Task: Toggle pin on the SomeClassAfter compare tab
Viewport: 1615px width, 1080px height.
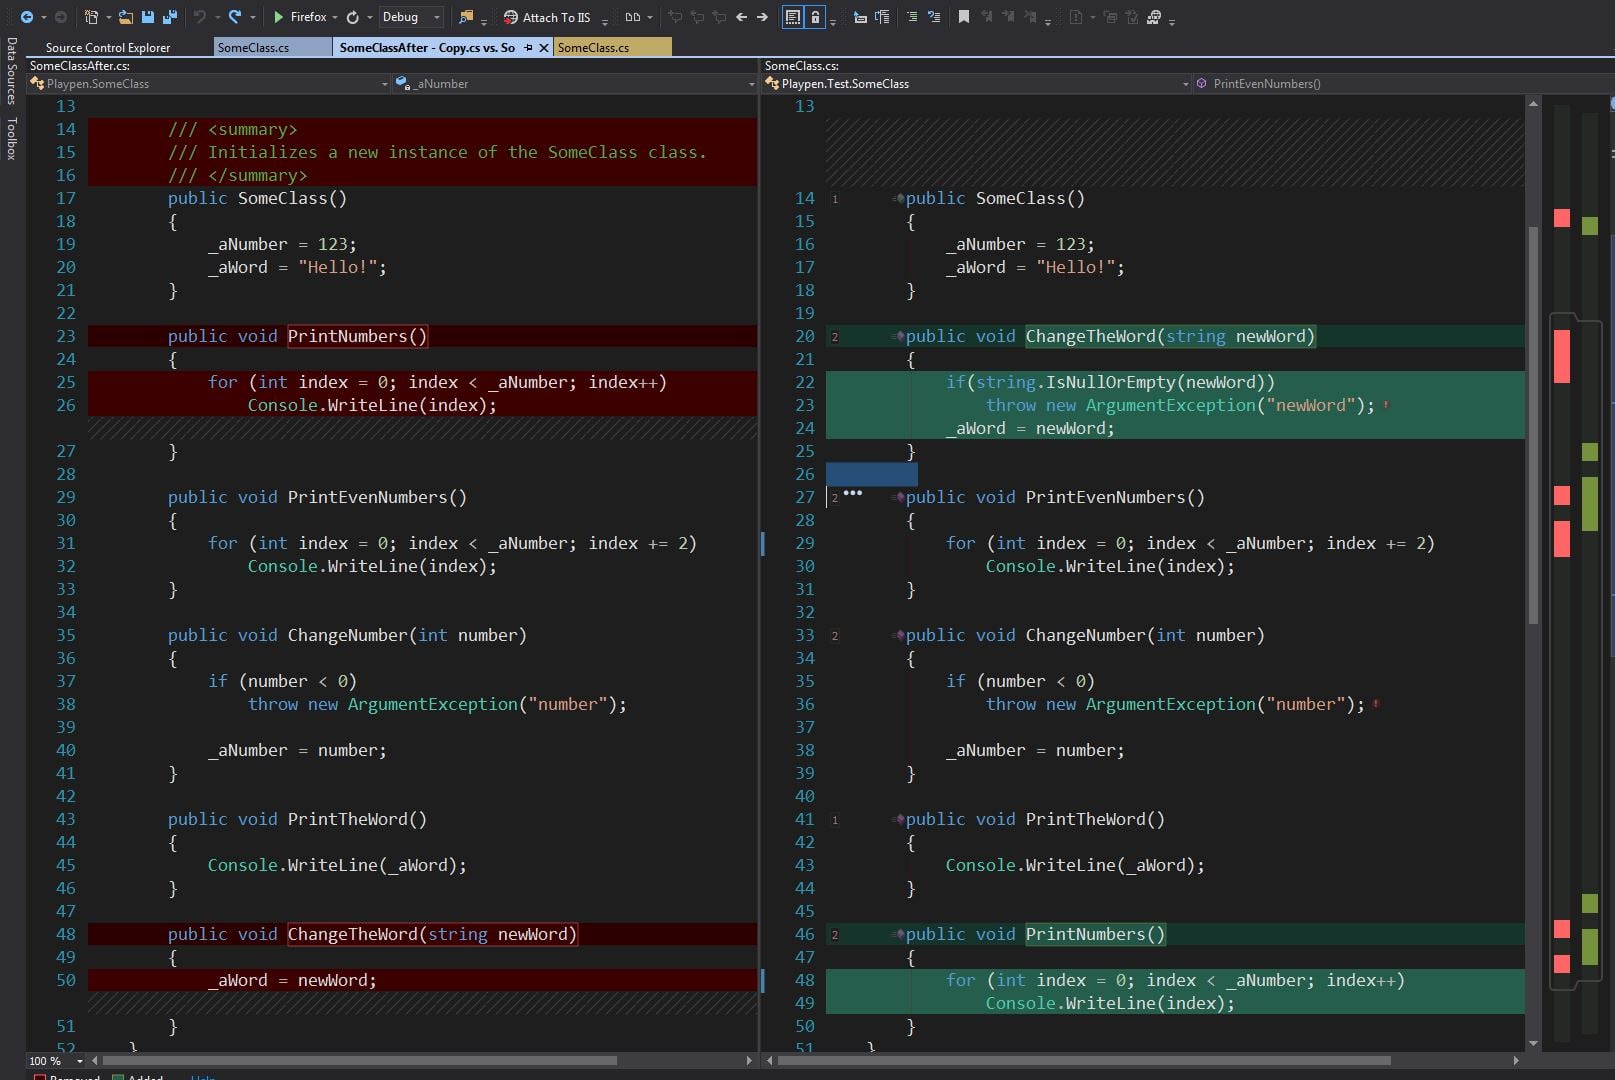Action: [x=528, y=47]
